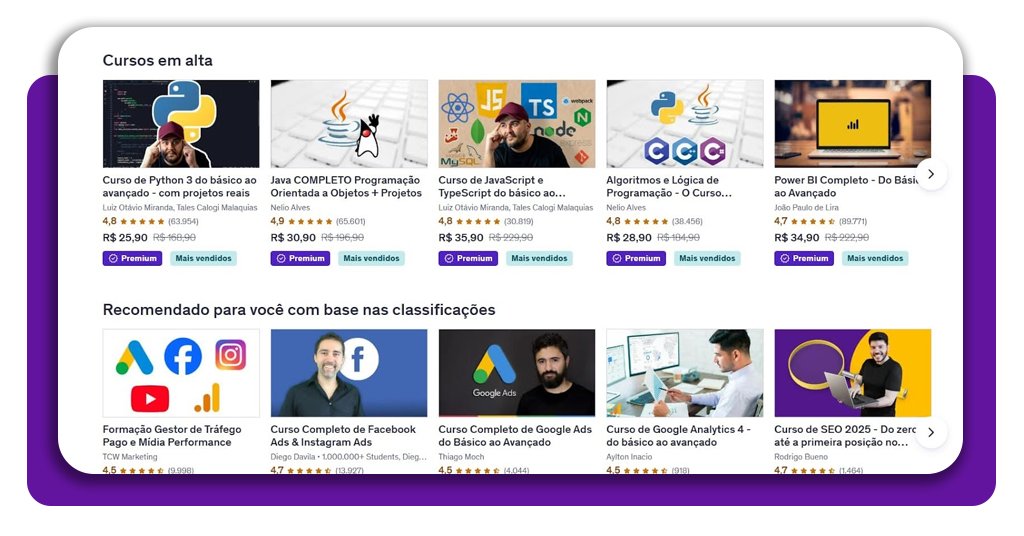Open the JavaScript e TypeScript course thumbnail
This screenshot has height=536, width=1024.
(x=517, y=124)
